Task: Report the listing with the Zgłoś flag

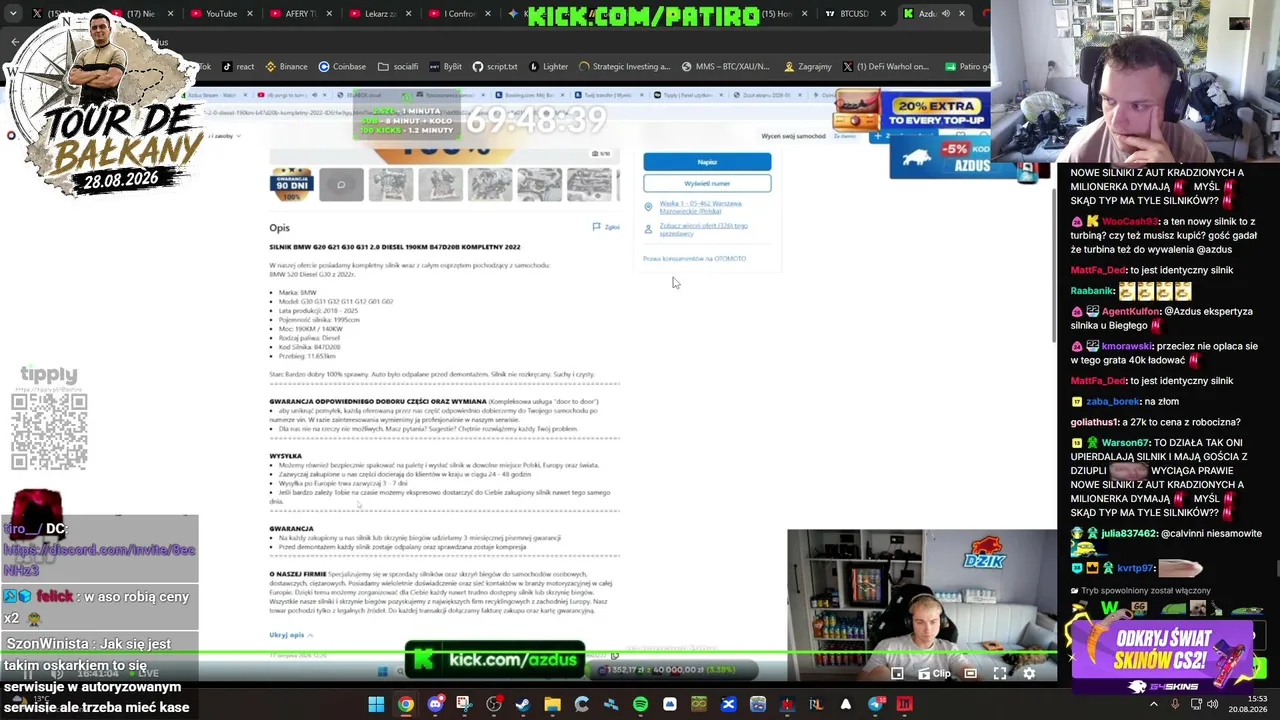Action: [x=606, y=227]
